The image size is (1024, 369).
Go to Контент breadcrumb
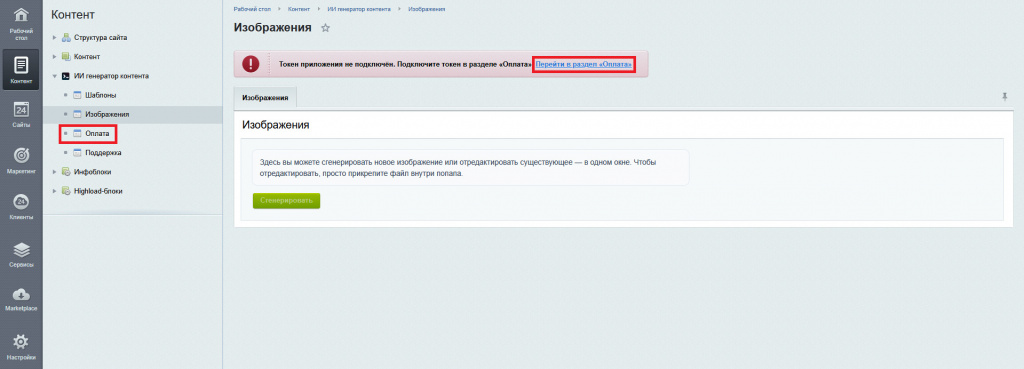point(298,9)
